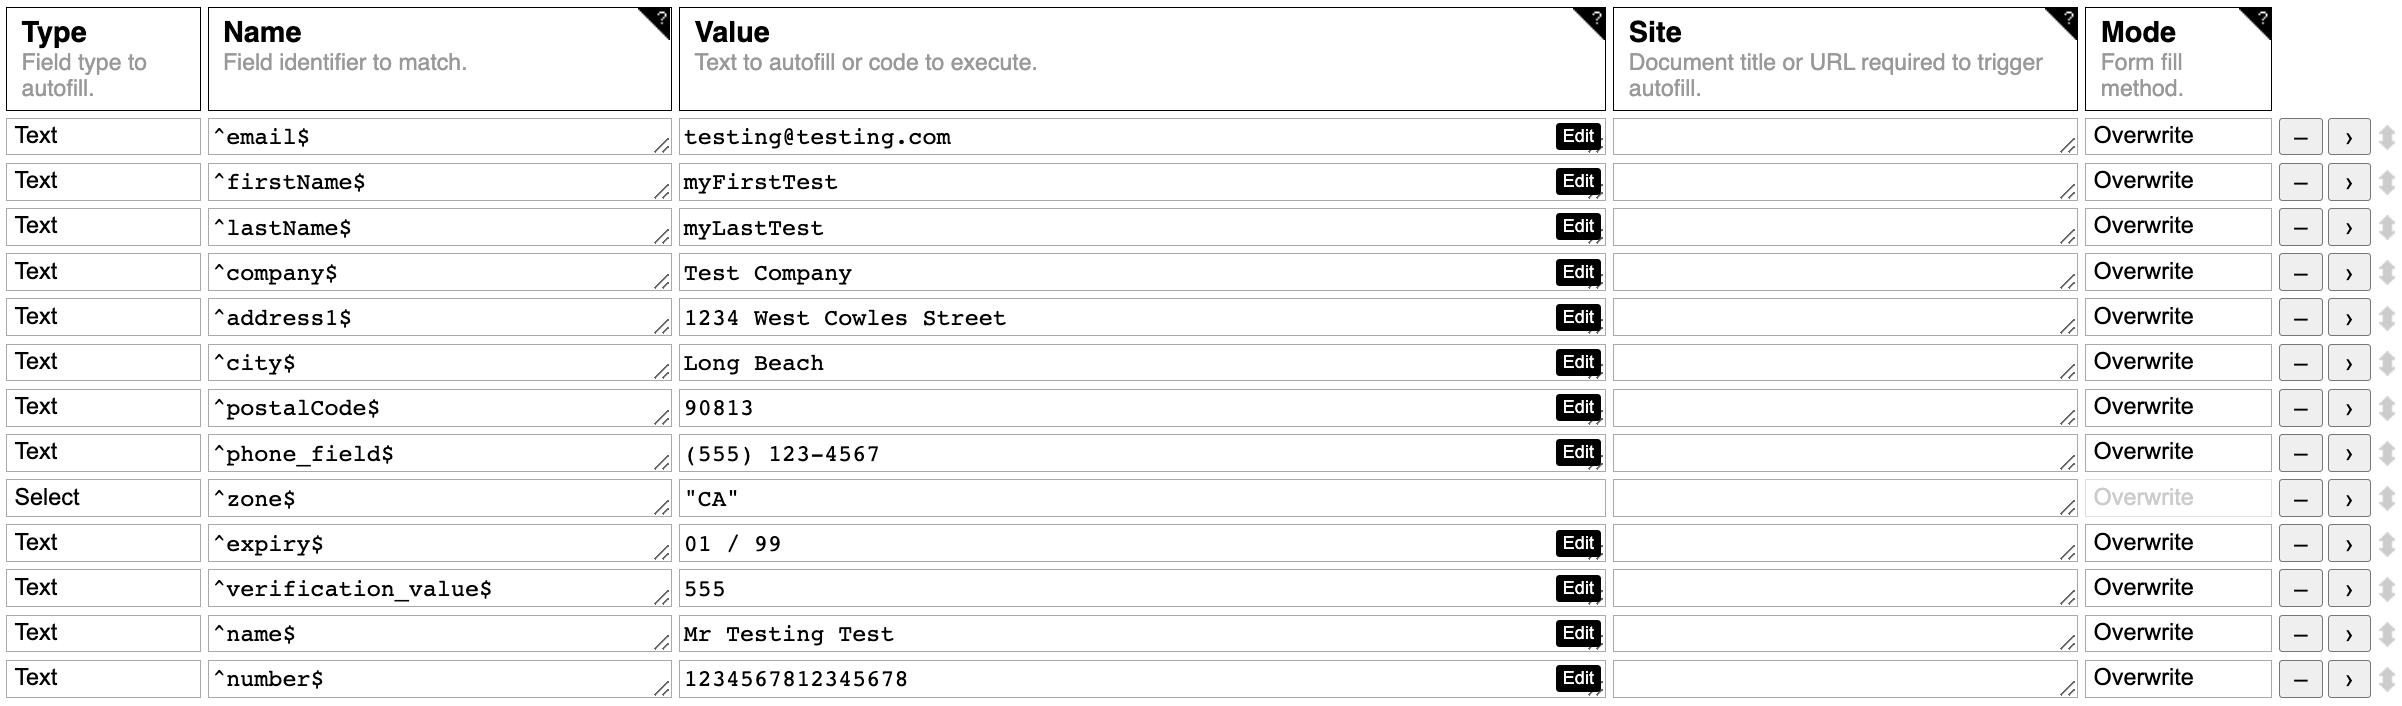The image size is (2402, 706).
Task: Click Edit on the 1234567812345678 value
Action: pyautogui.click(x=1578, y=678)
